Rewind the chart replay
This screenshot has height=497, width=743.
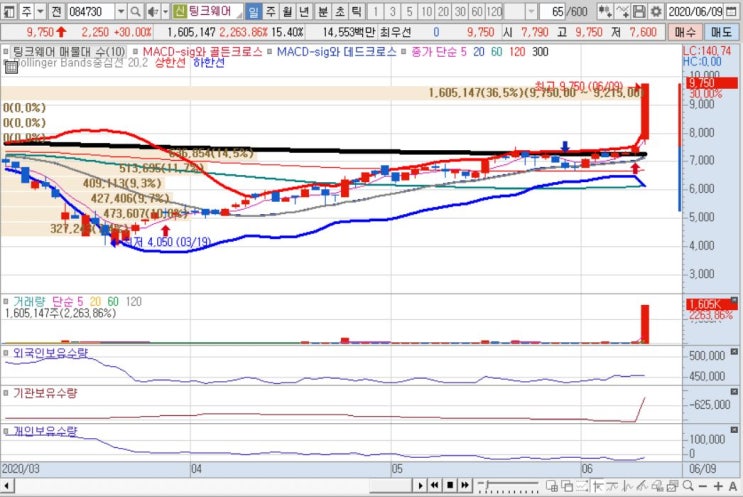tap(435, 485)
